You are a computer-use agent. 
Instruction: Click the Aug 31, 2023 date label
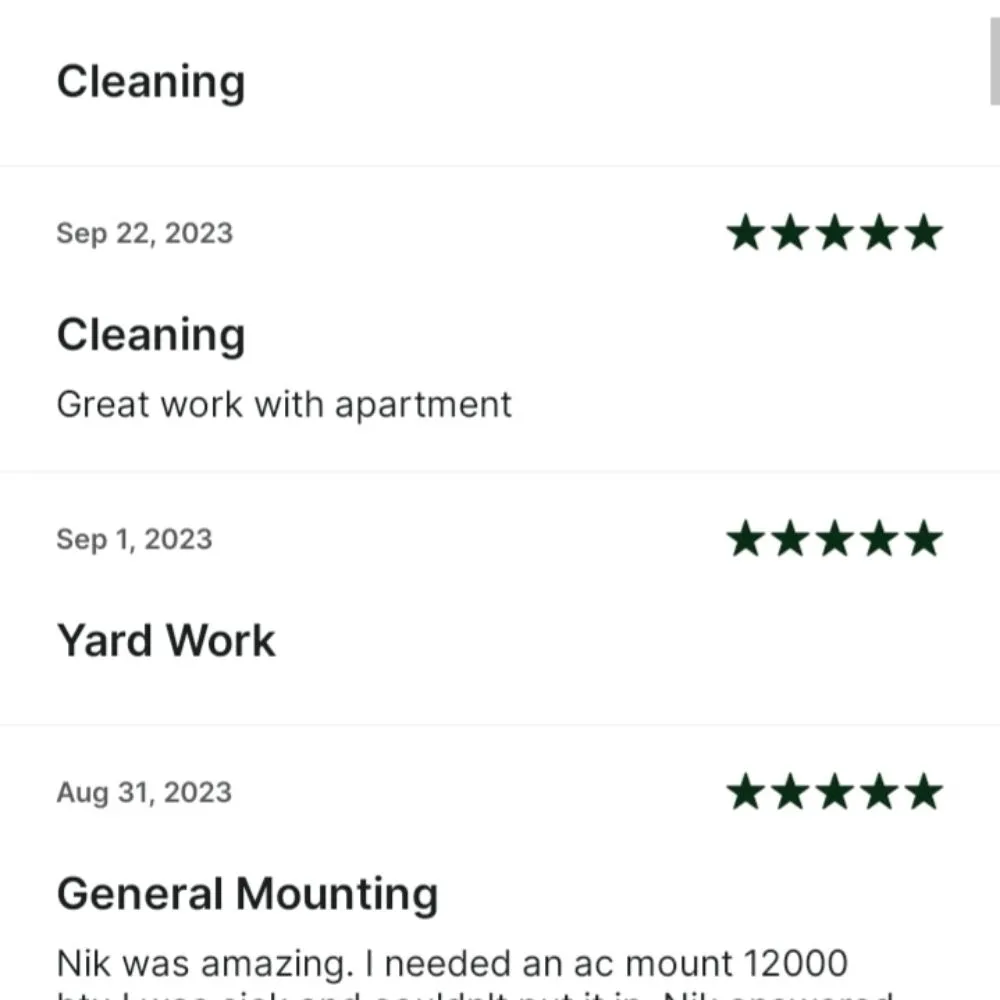[x=144, y=792]
